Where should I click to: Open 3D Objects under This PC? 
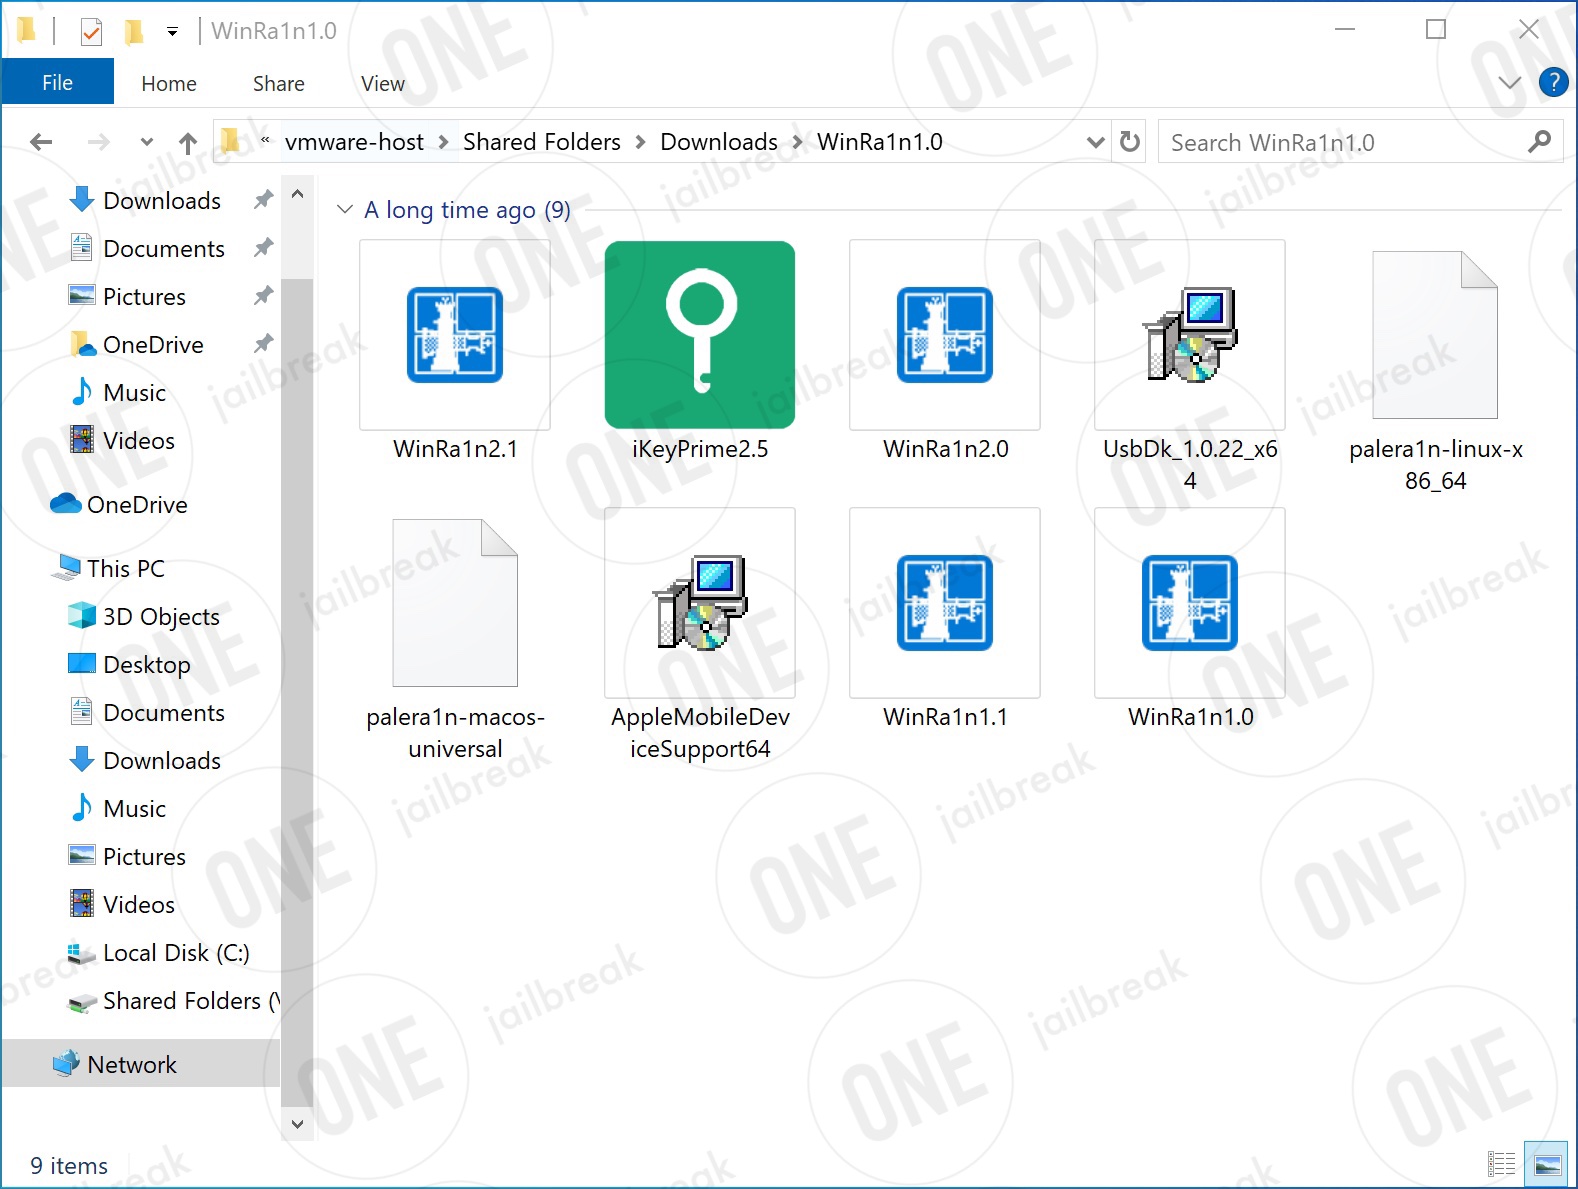[x=161, y=617]
